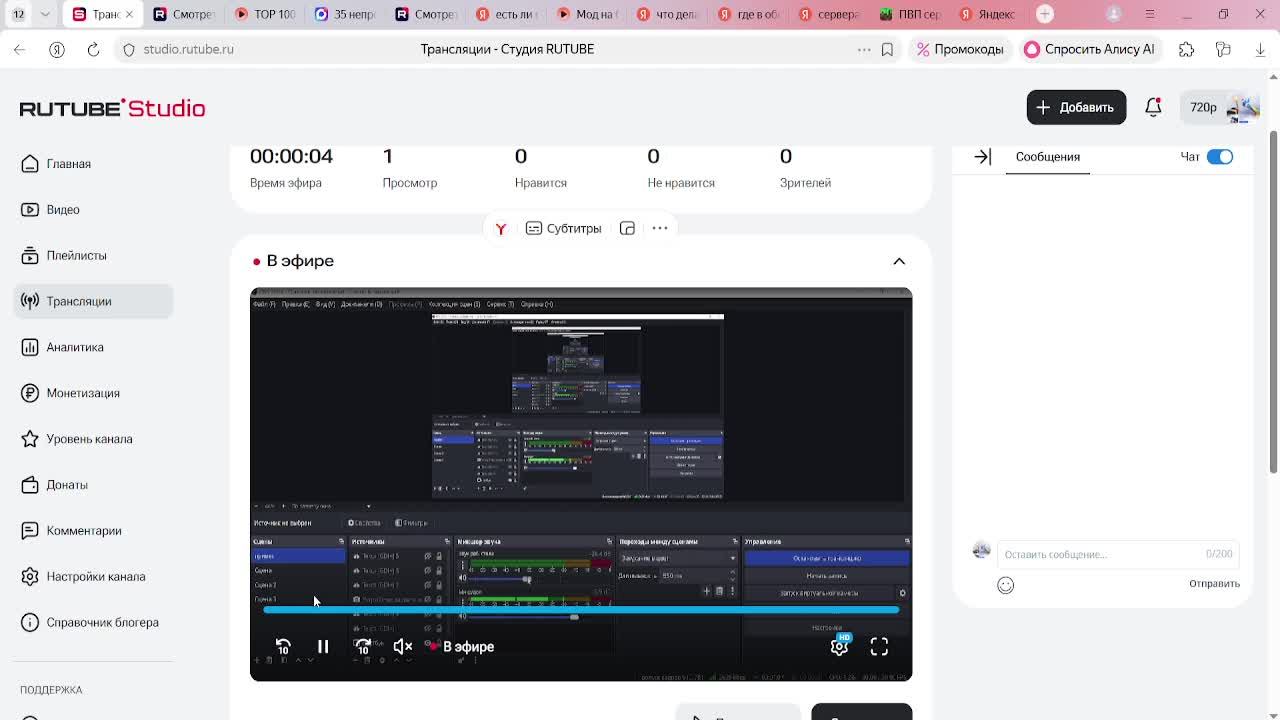Screen dimensions: 1280x720
Task: Open the notifications bell
Action: (x=1153, y=107)
